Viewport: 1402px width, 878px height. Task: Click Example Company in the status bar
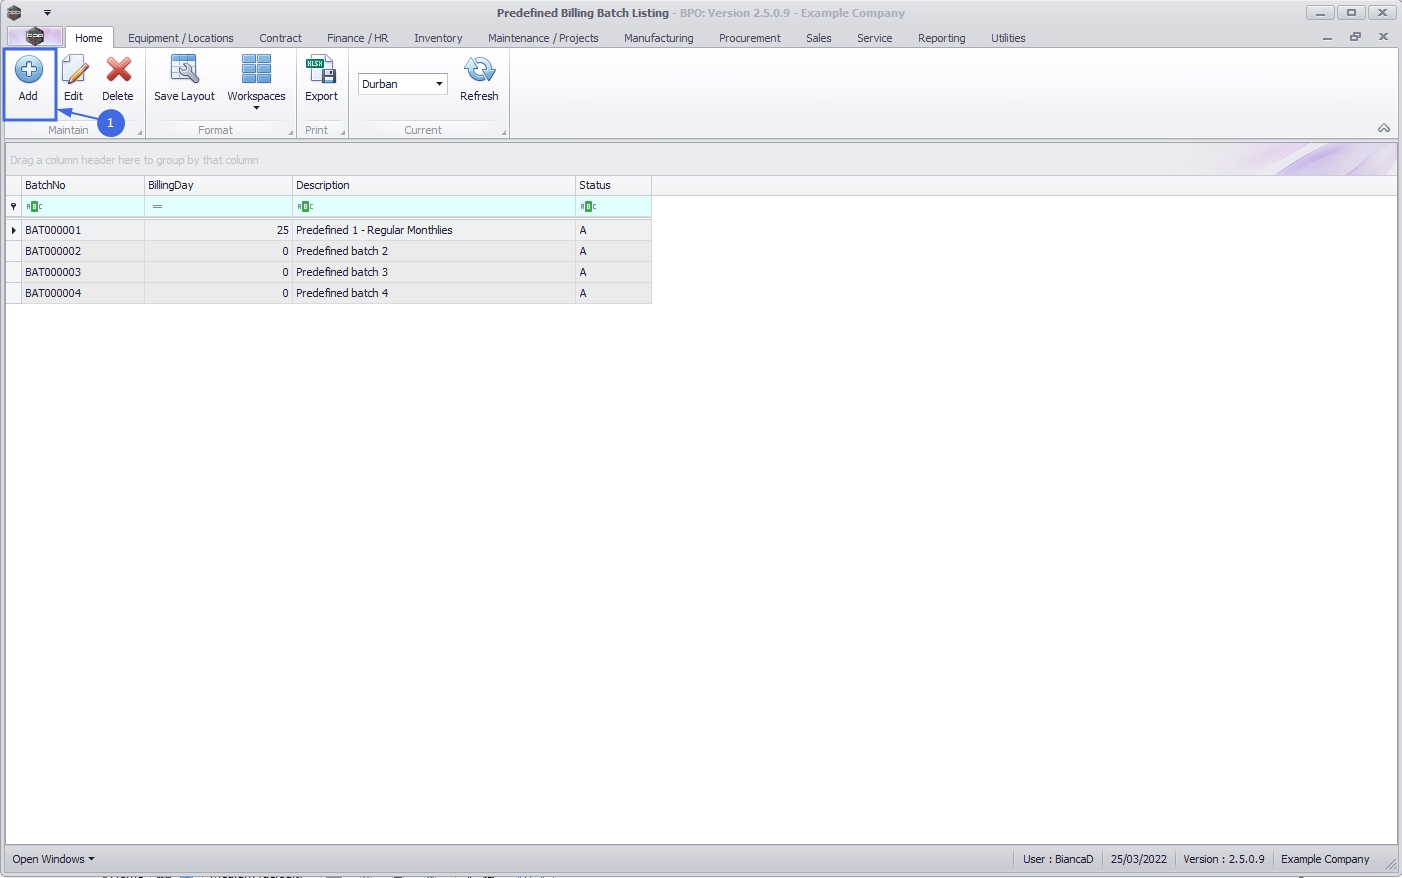(1325, 859)
